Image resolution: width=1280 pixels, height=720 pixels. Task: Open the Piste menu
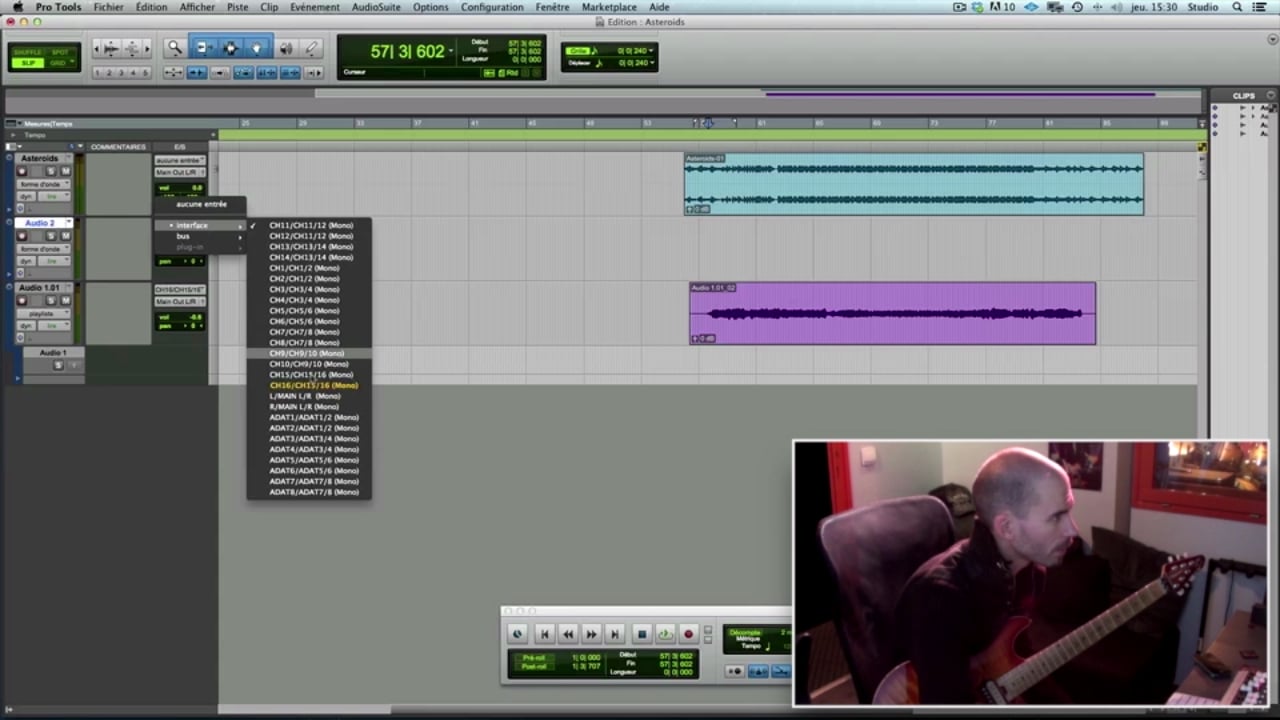point(237,7)
